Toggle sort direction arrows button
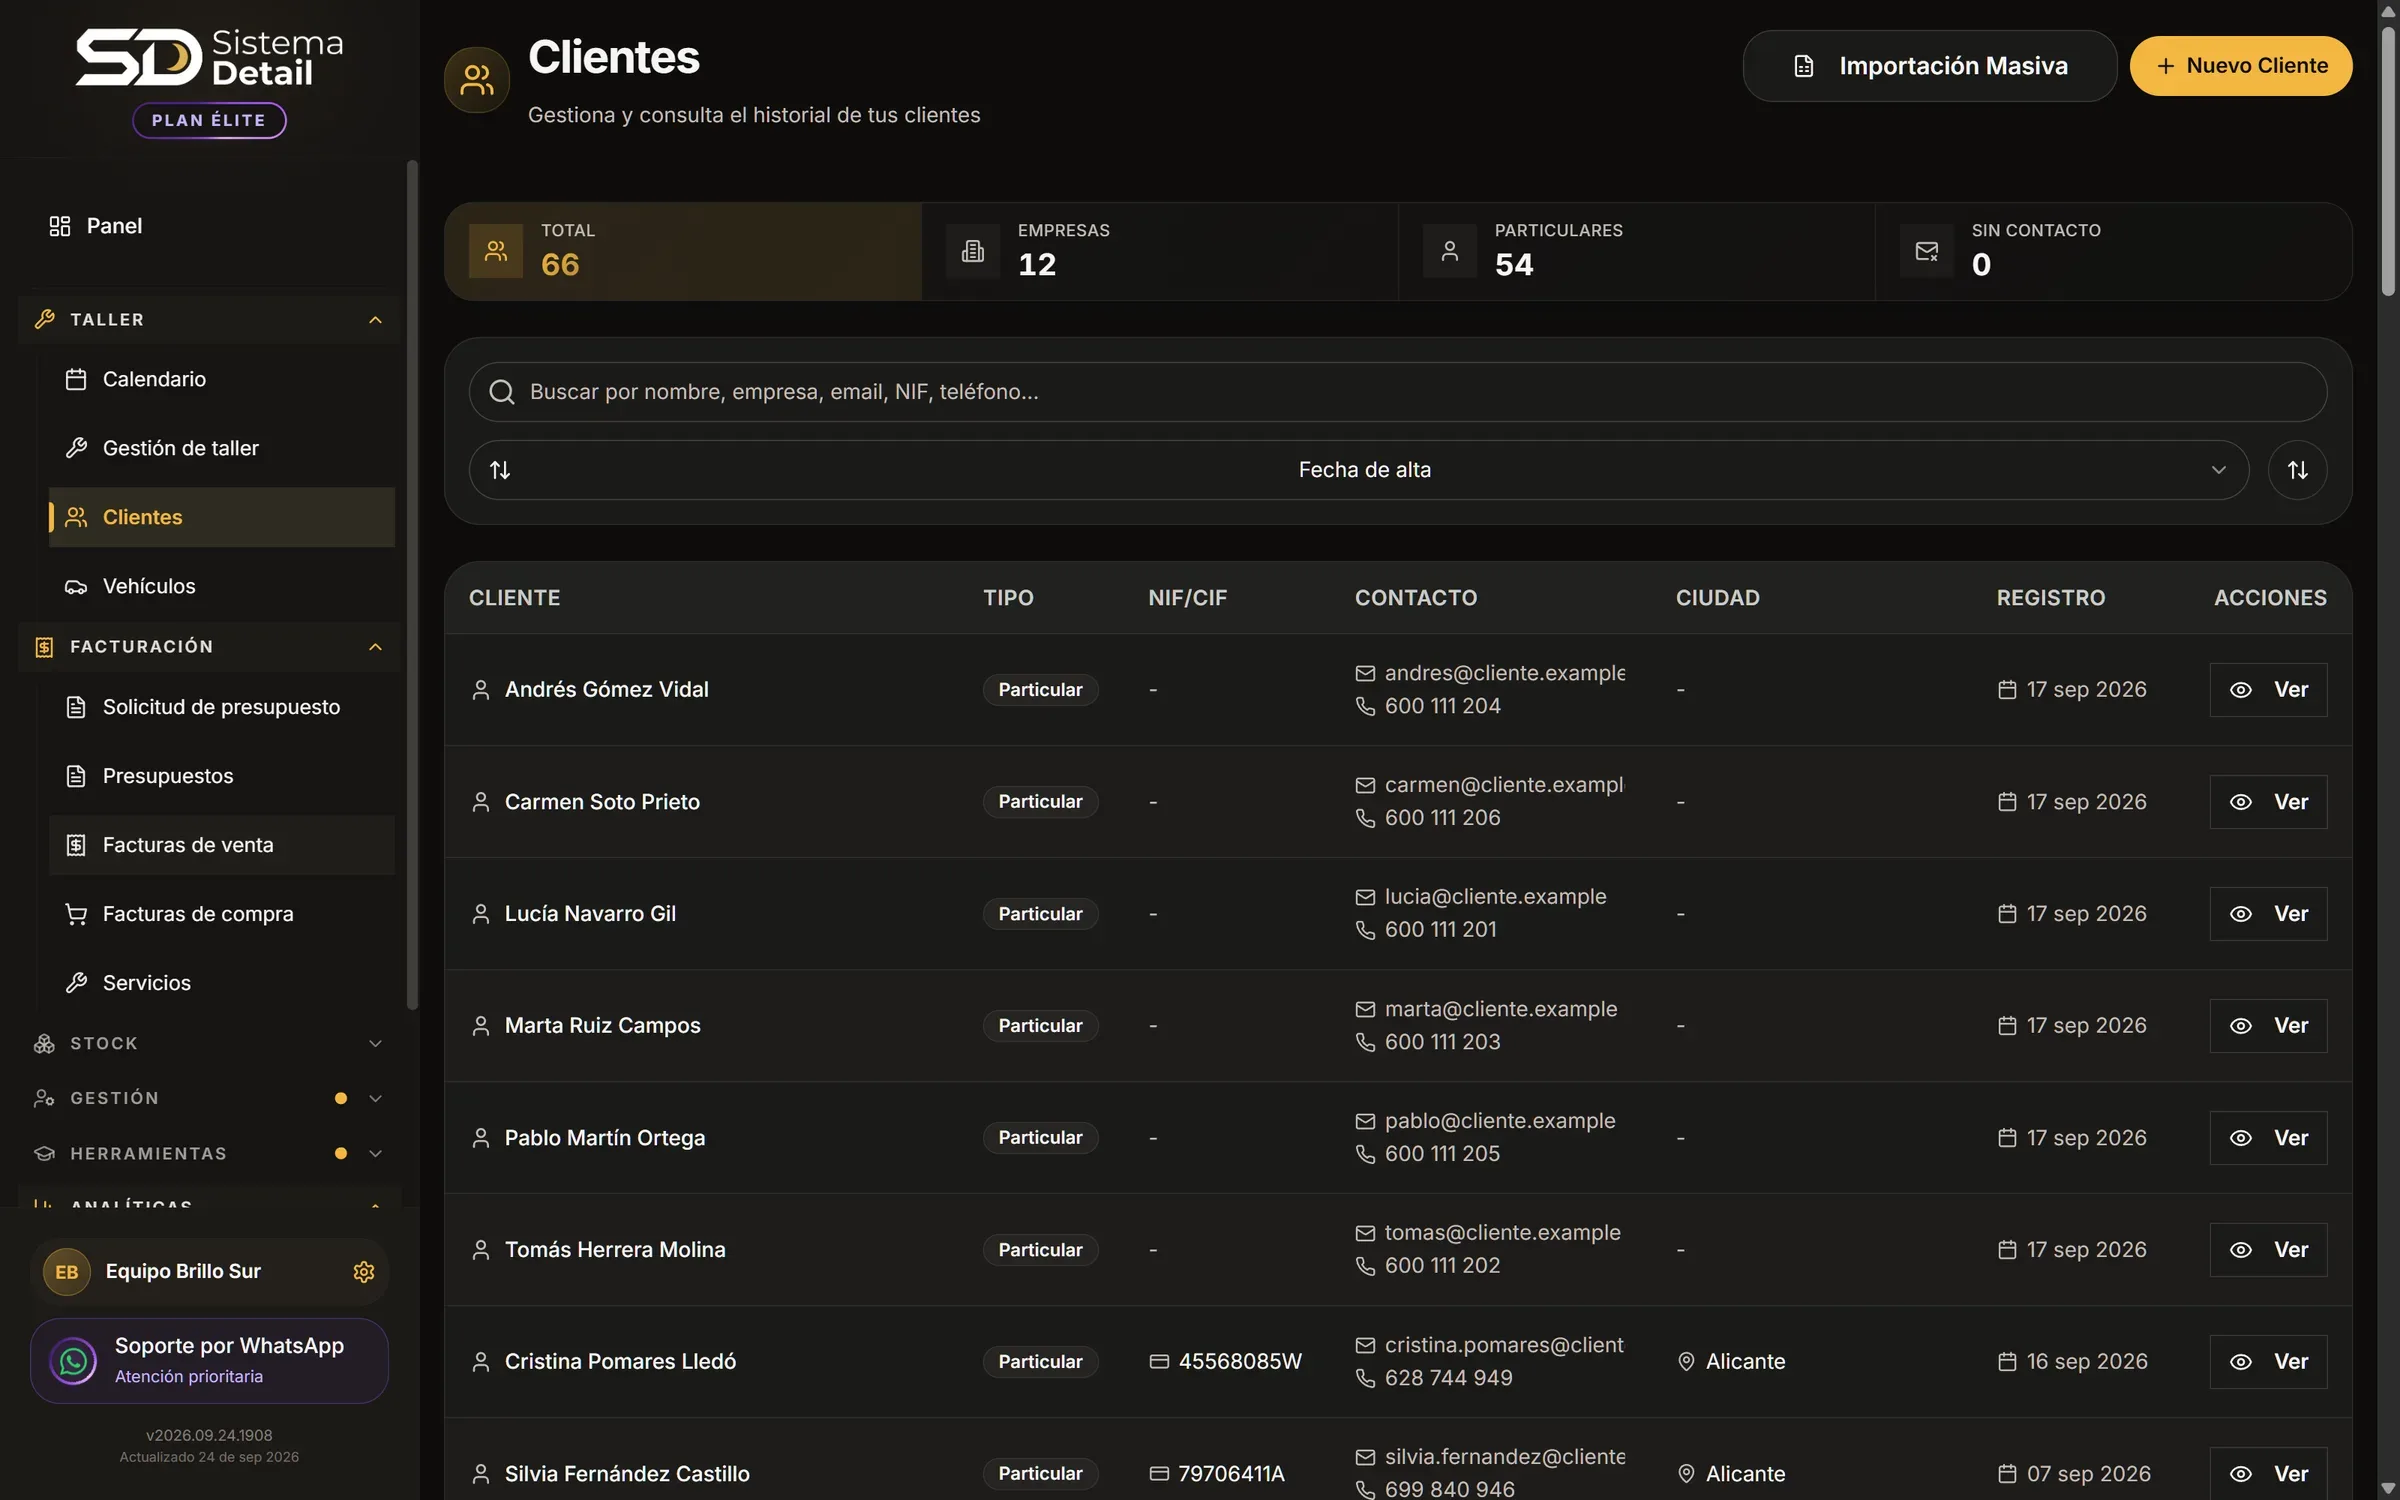Viewport: 2400px width, 1500px height. click(2297, 470)
